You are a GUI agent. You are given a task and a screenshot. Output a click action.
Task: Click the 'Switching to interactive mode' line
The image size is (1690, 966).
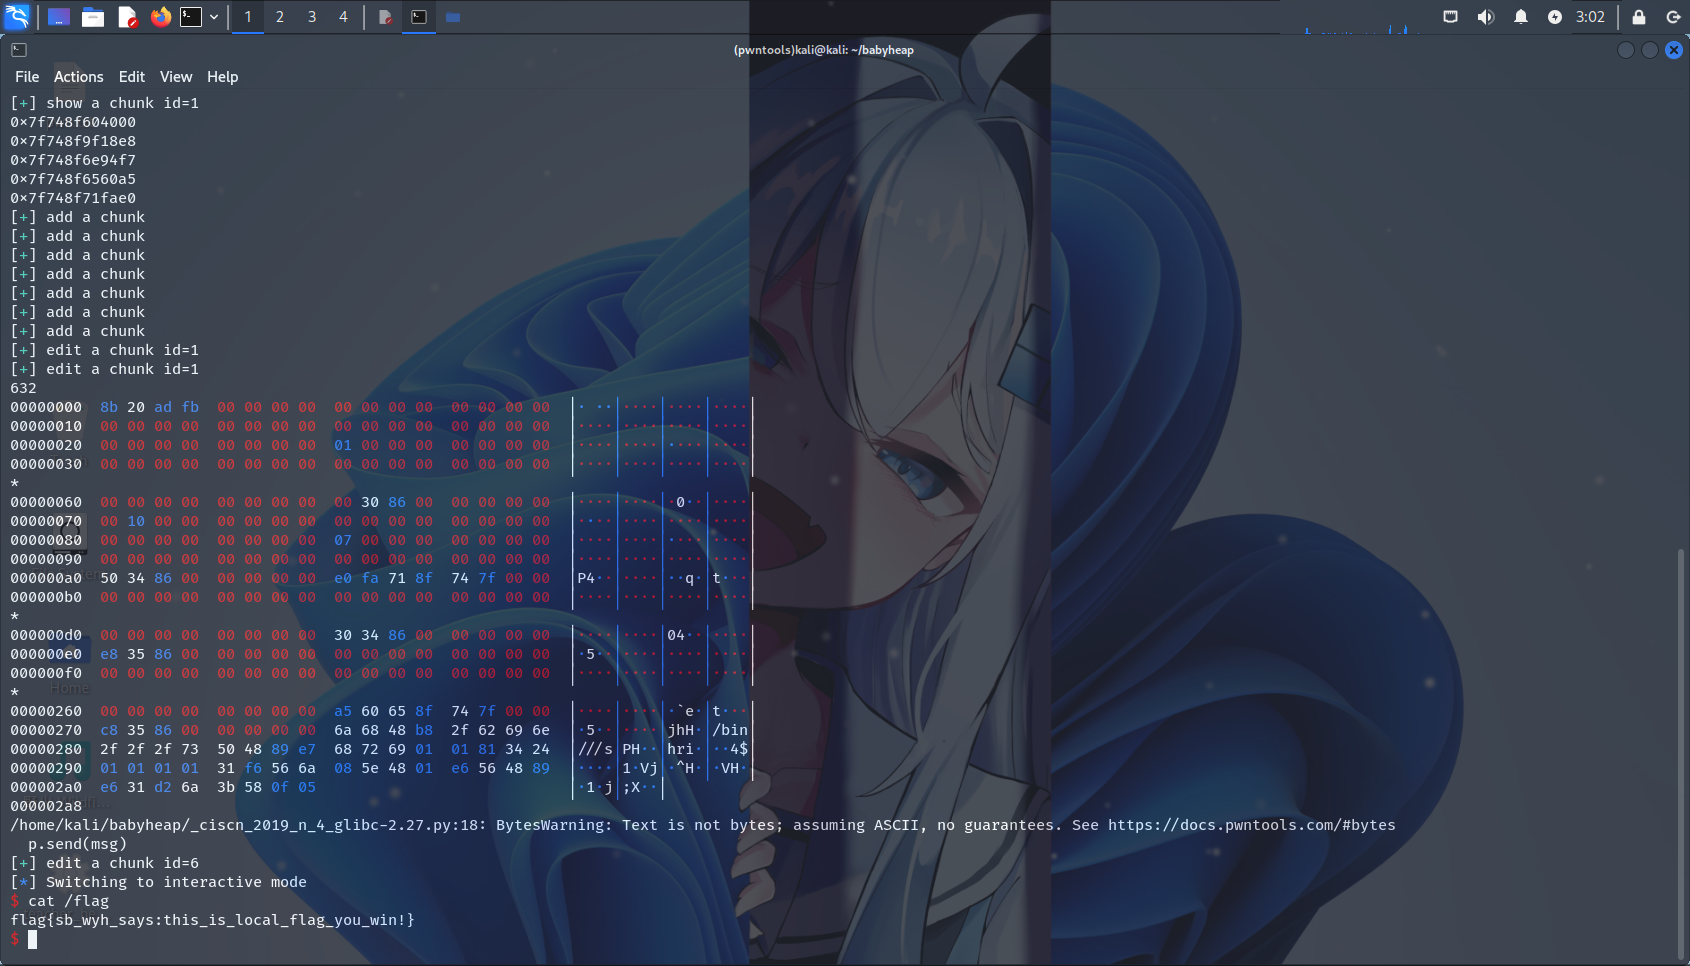(x=158, y=882)
